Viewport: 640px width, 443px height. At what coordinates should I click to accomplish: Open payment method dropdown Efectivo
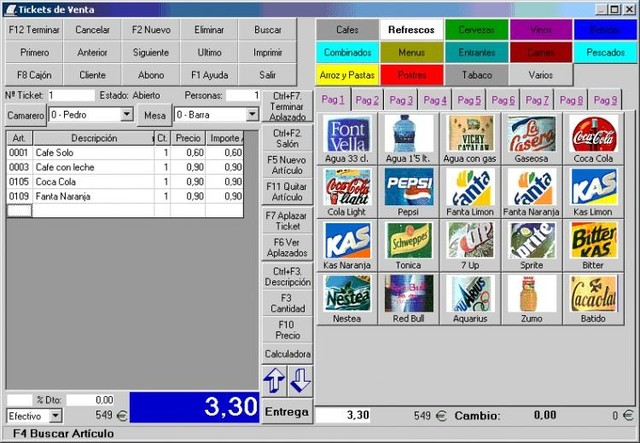point(56,416)
